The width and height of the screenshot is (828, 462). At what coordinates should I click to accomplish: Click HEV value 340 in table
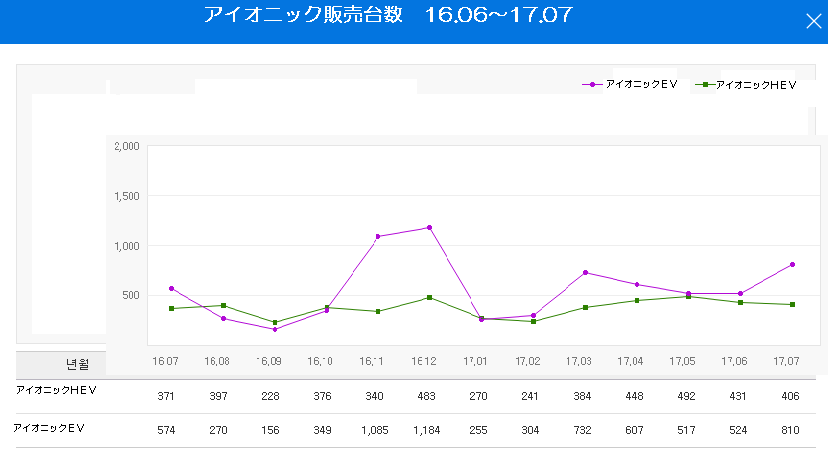tap(374, 396)
